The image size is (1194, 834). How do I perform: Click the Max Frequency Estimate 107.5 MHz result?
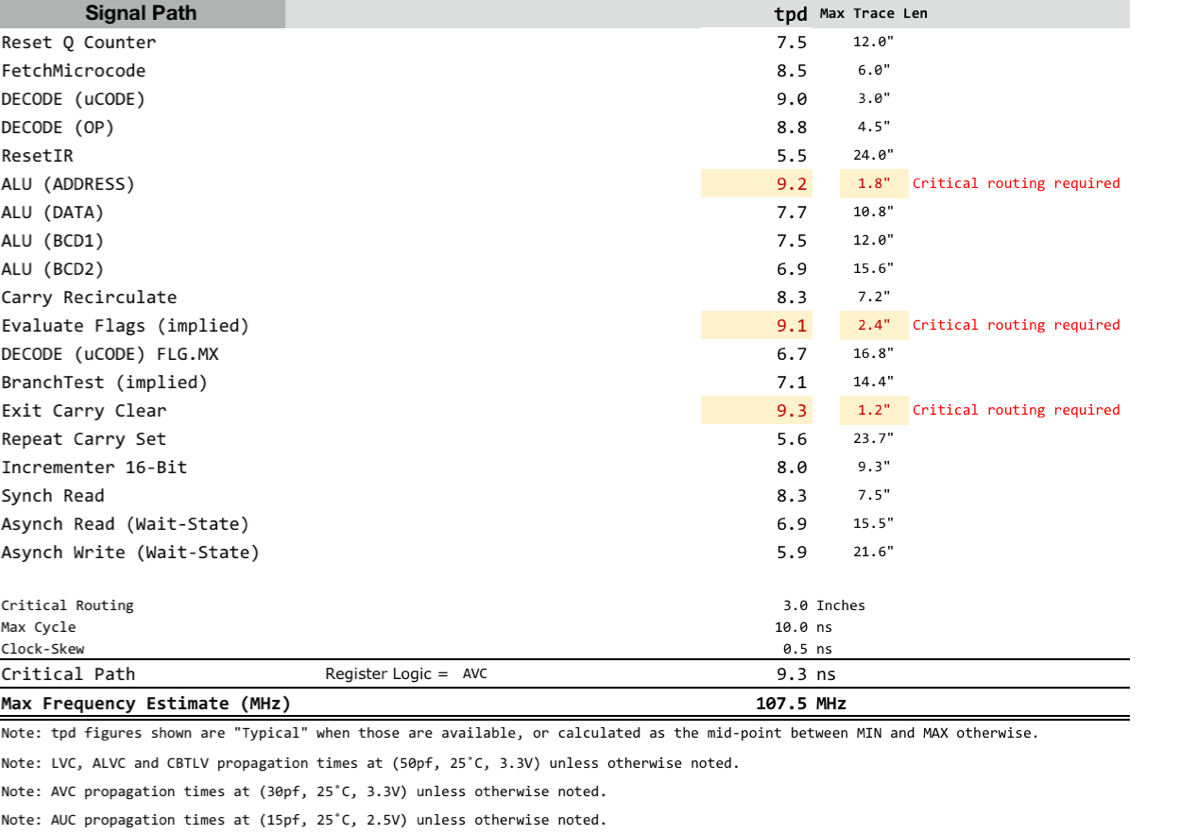(x=801, y=704)
